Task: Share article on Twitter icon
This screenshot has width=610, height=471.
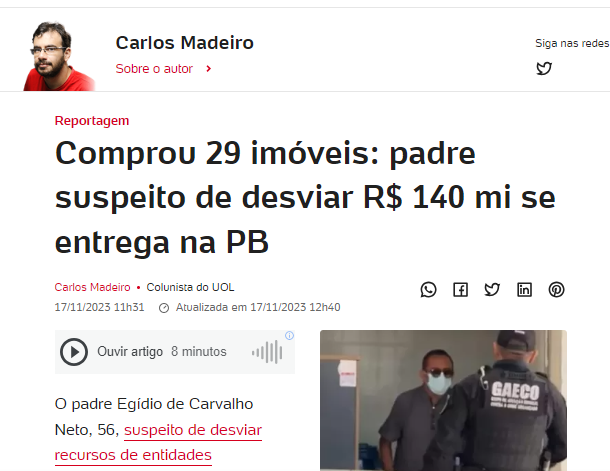Action: [492, 290]
